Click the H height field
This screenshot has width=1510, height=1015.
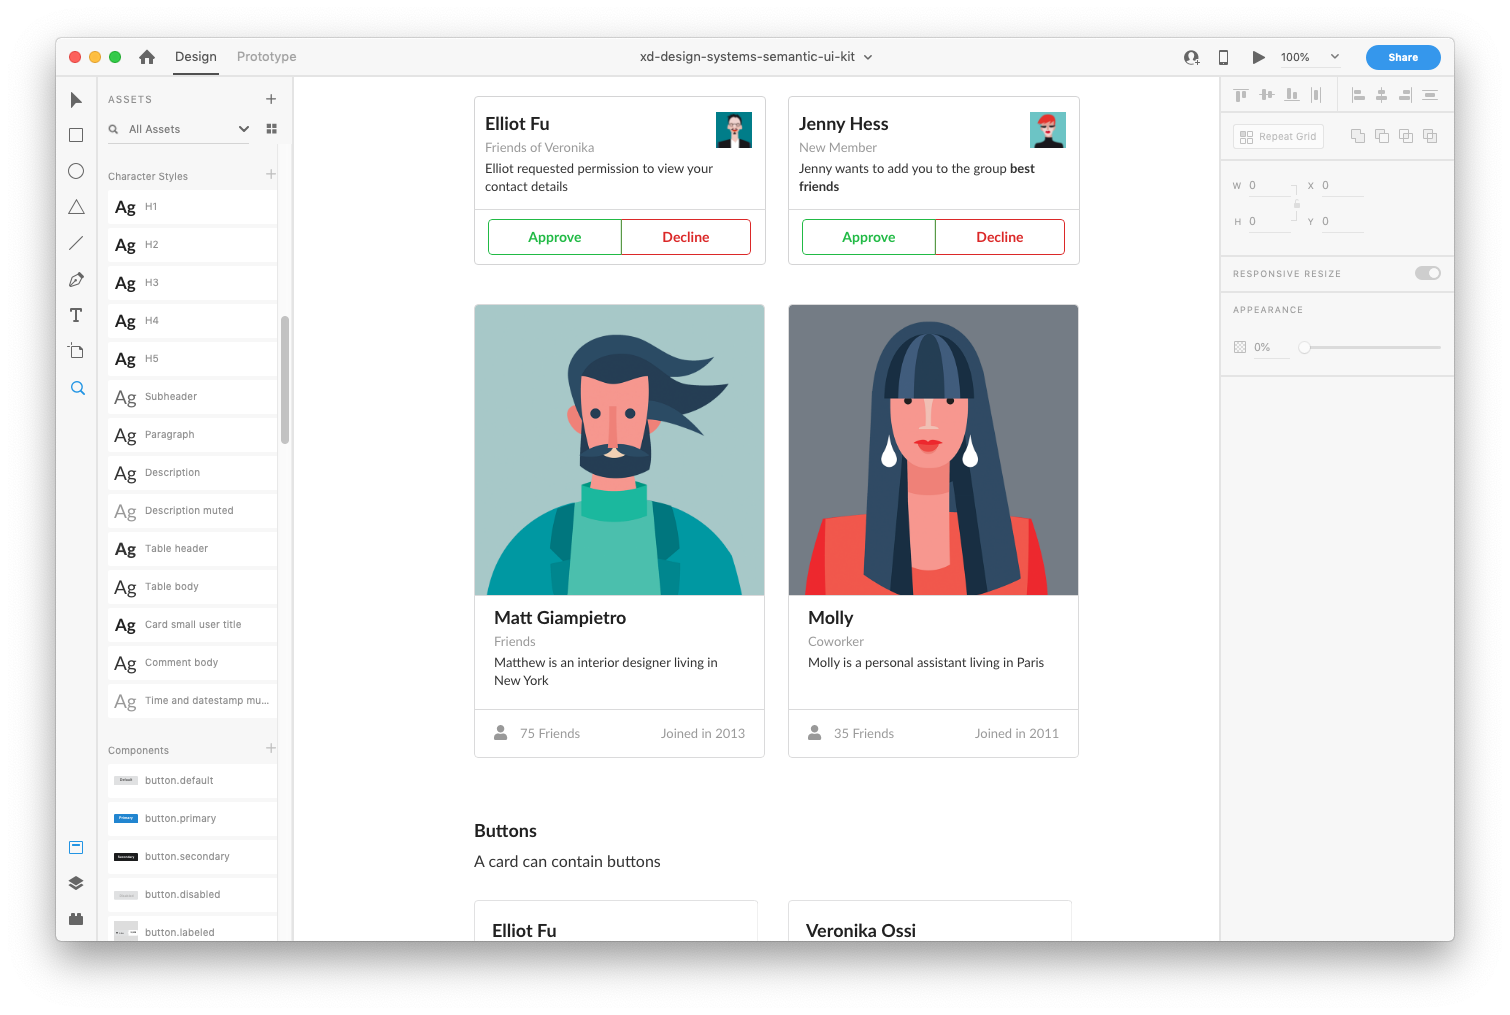pos(1269,222)
